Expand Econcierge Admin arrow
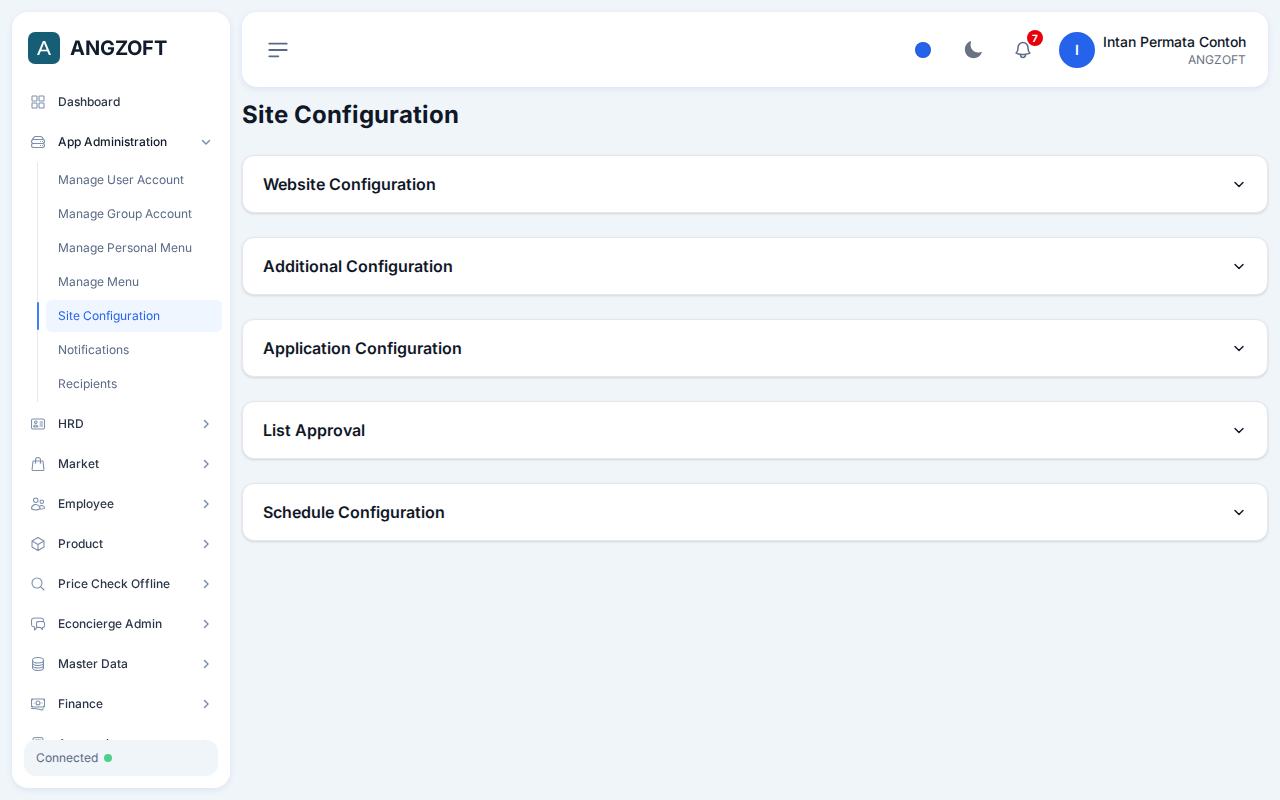This screenshot has height=800, width=1280. [x=206, y=624]
